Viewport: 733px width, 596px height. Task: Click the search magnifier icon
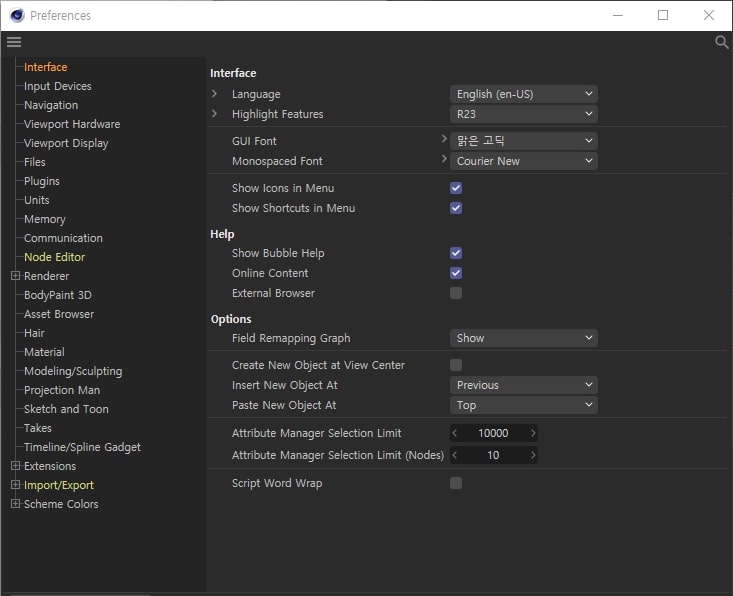pyautogui.click(x=721, y=42)
